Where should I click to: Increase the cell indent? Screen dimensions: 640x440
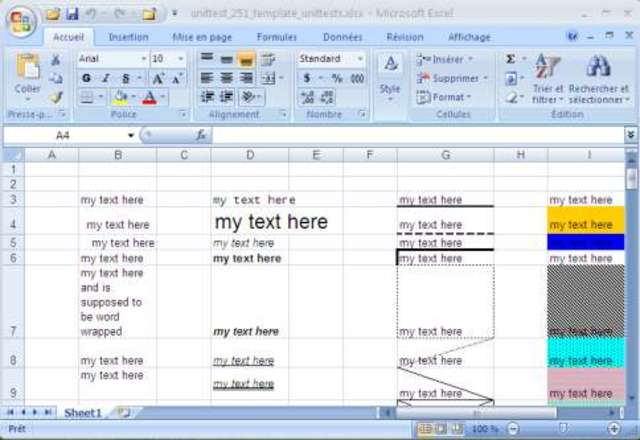(x=226, y=97)
